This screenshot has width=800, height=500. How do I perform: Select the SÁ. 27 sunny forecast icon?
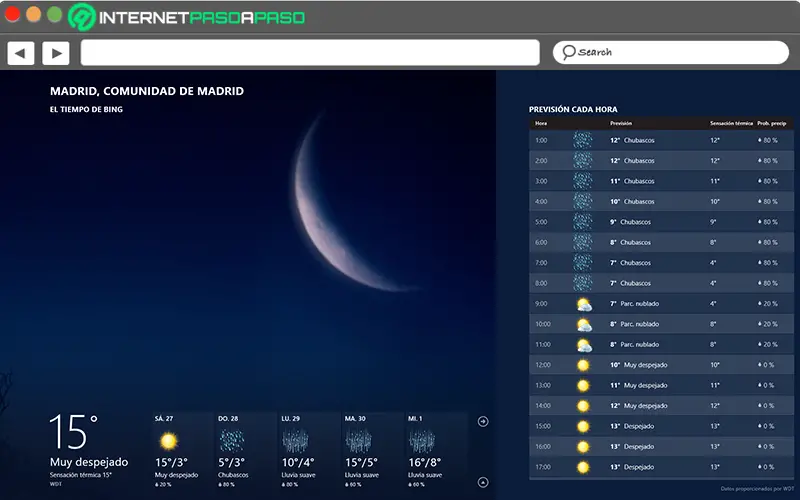[x=168, y=441]
